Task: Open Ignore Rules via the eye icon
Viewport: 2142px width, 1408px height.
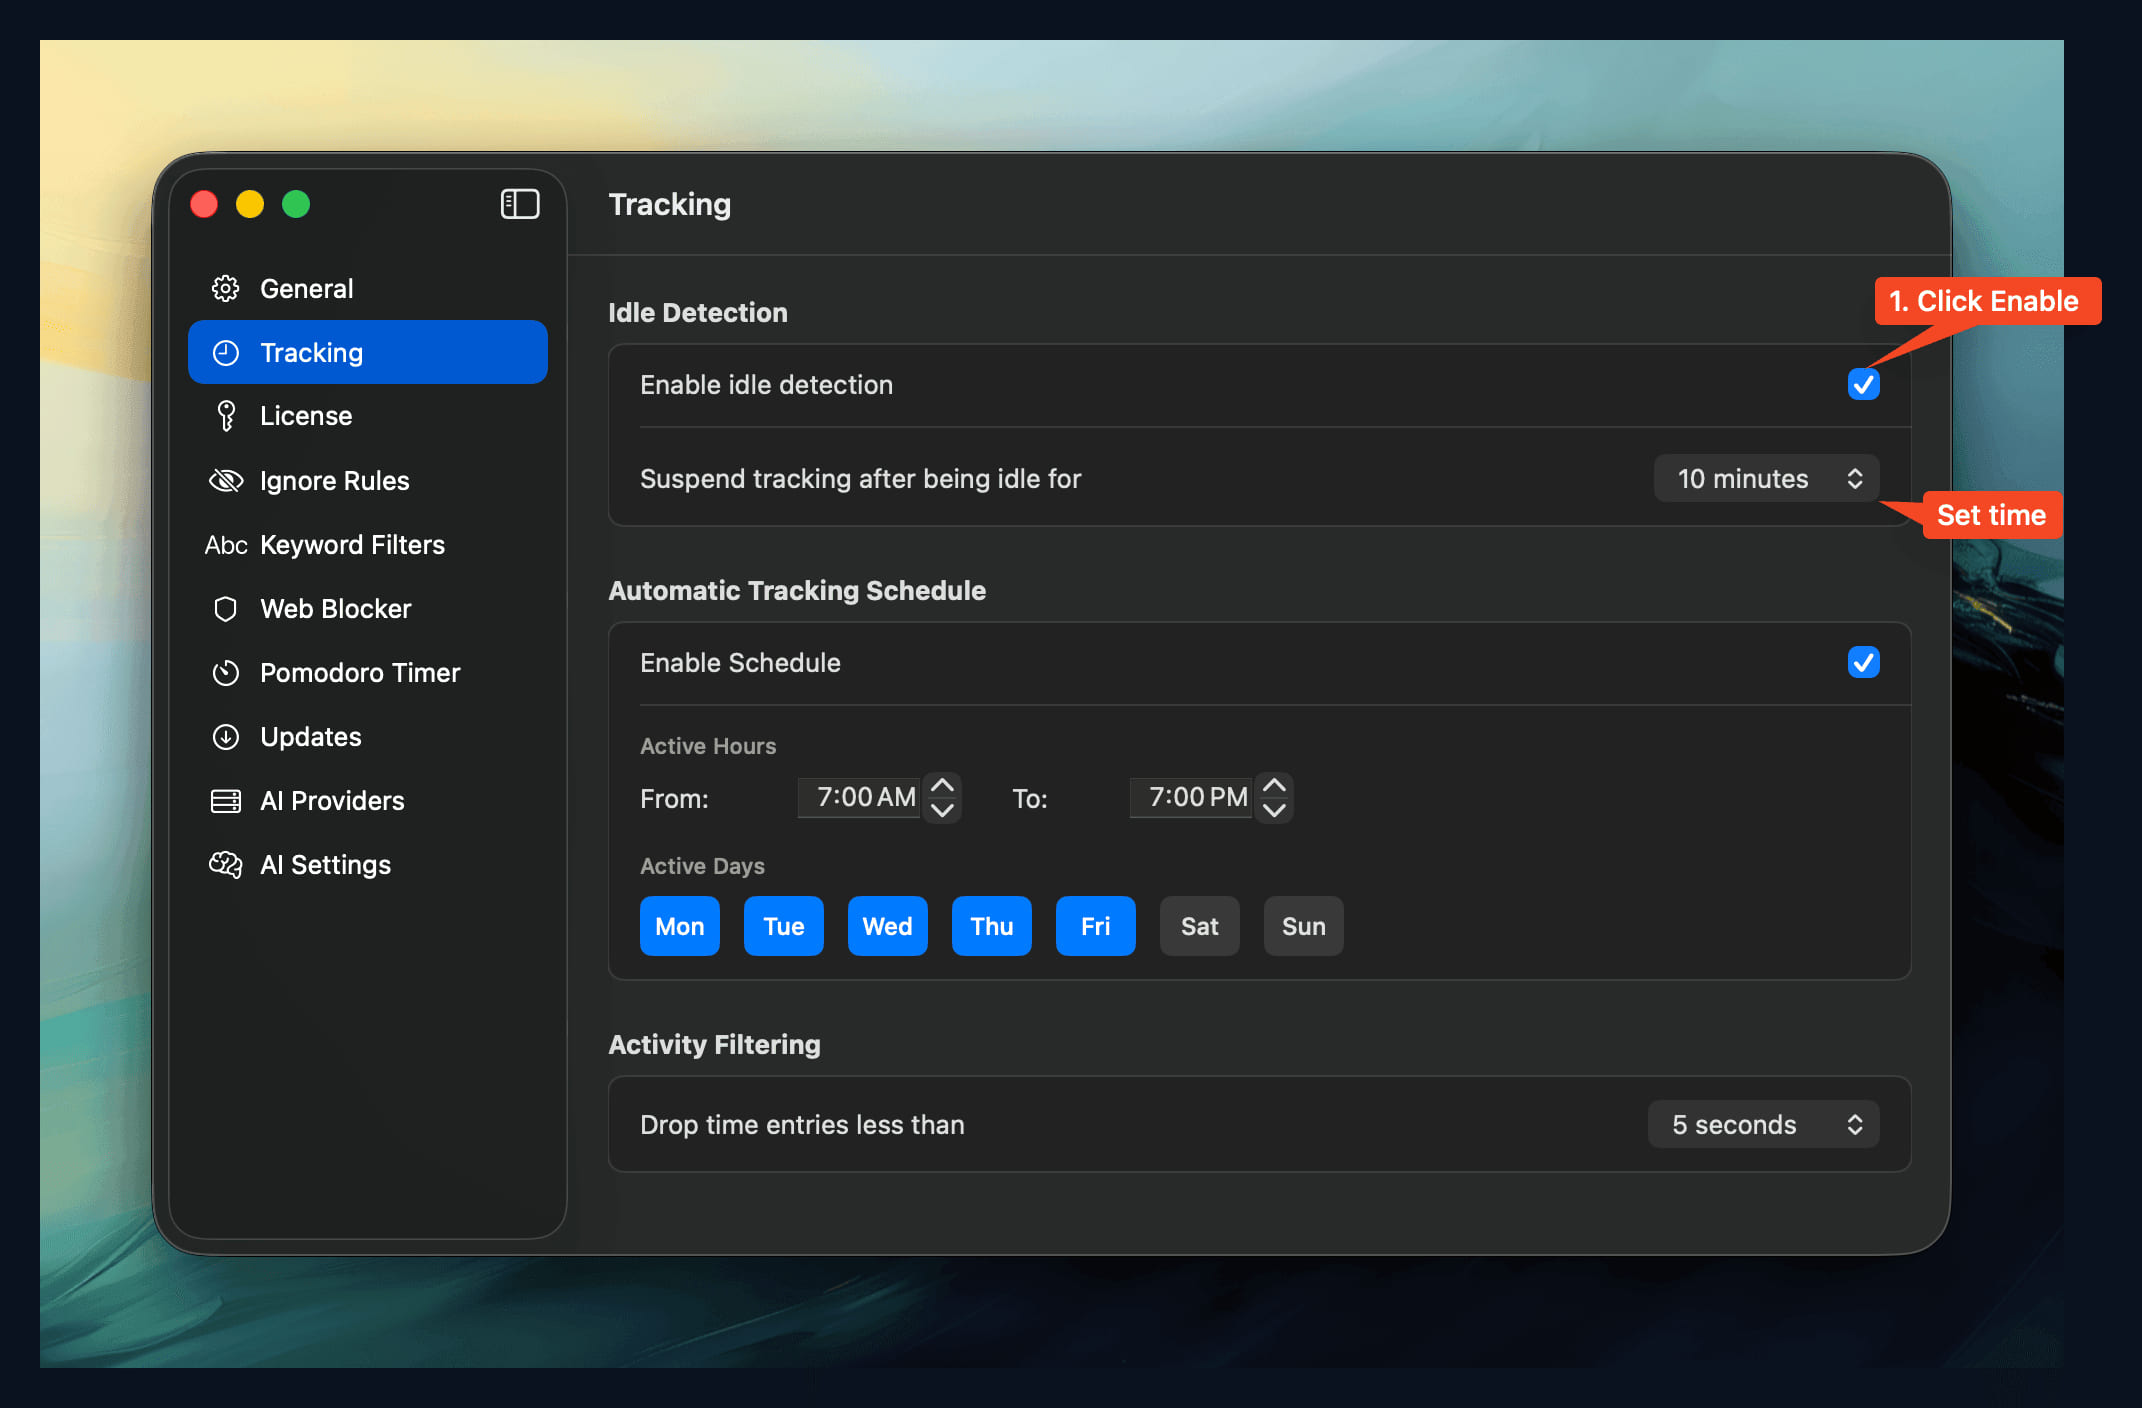Action: [226, 480]
